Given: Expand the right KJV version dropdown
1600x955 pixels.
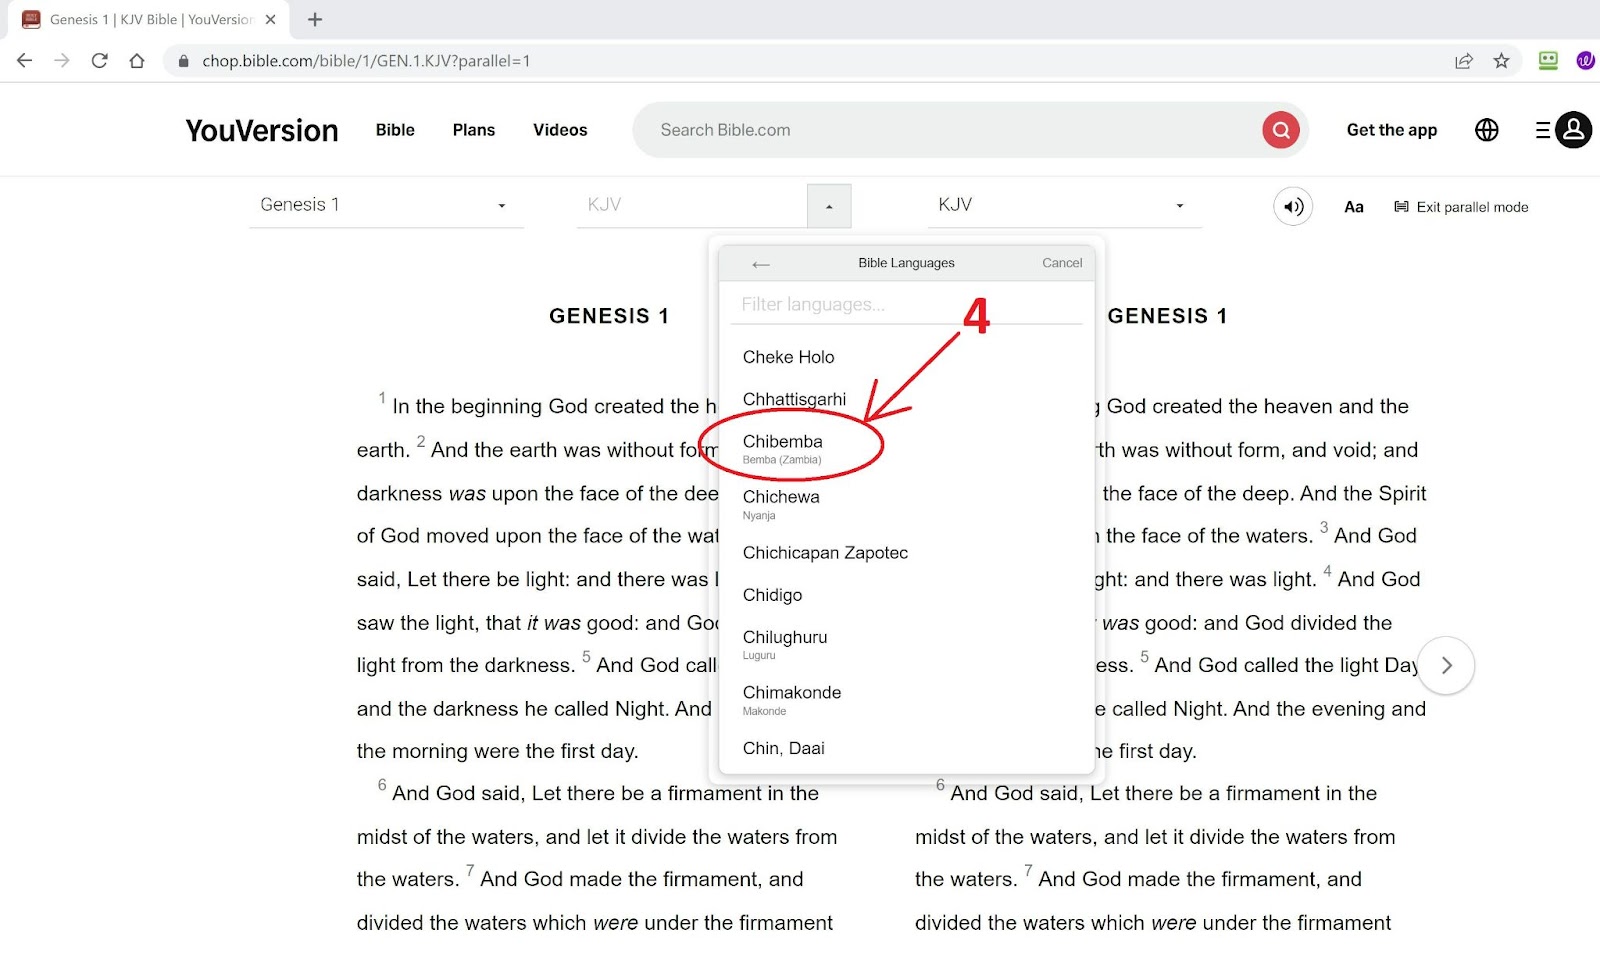Looking at the screenshot, I should coord(1063,205).
